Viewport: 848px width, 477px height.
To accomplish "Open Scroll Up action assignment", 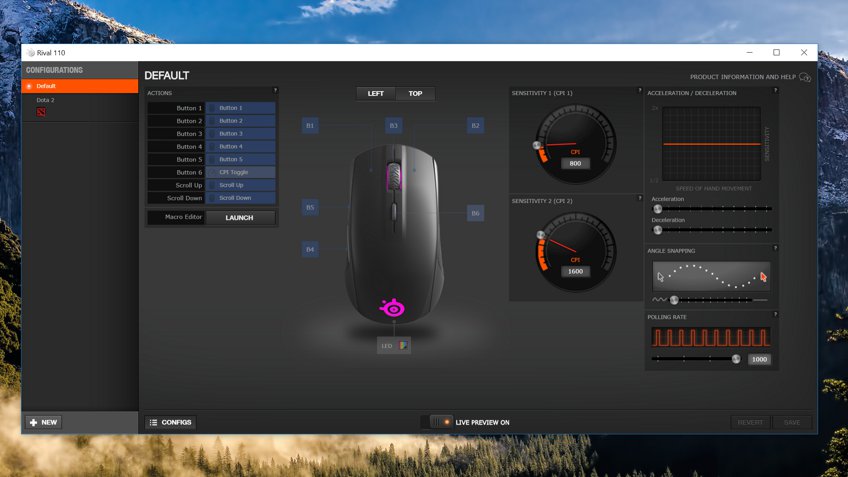I will [x=241, y=185].
